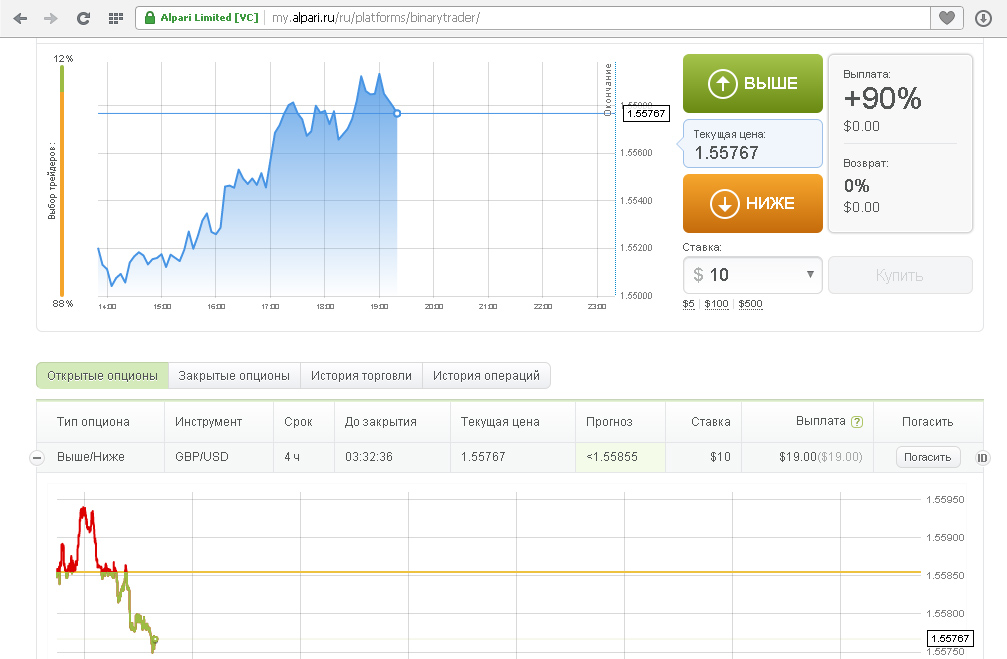Reload the page with refresh icon
Image resolution: width=1007 pixels, height=659 pixels.
click(x=84, y=18)
